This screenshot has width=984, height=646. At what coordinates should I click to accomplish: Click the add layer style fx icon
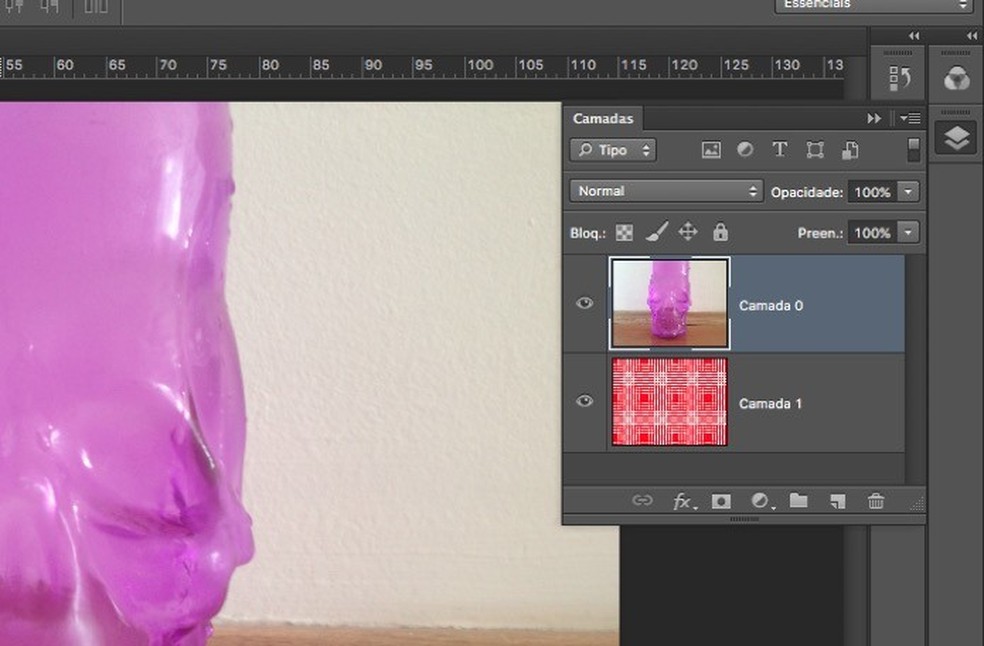[683, 501]
